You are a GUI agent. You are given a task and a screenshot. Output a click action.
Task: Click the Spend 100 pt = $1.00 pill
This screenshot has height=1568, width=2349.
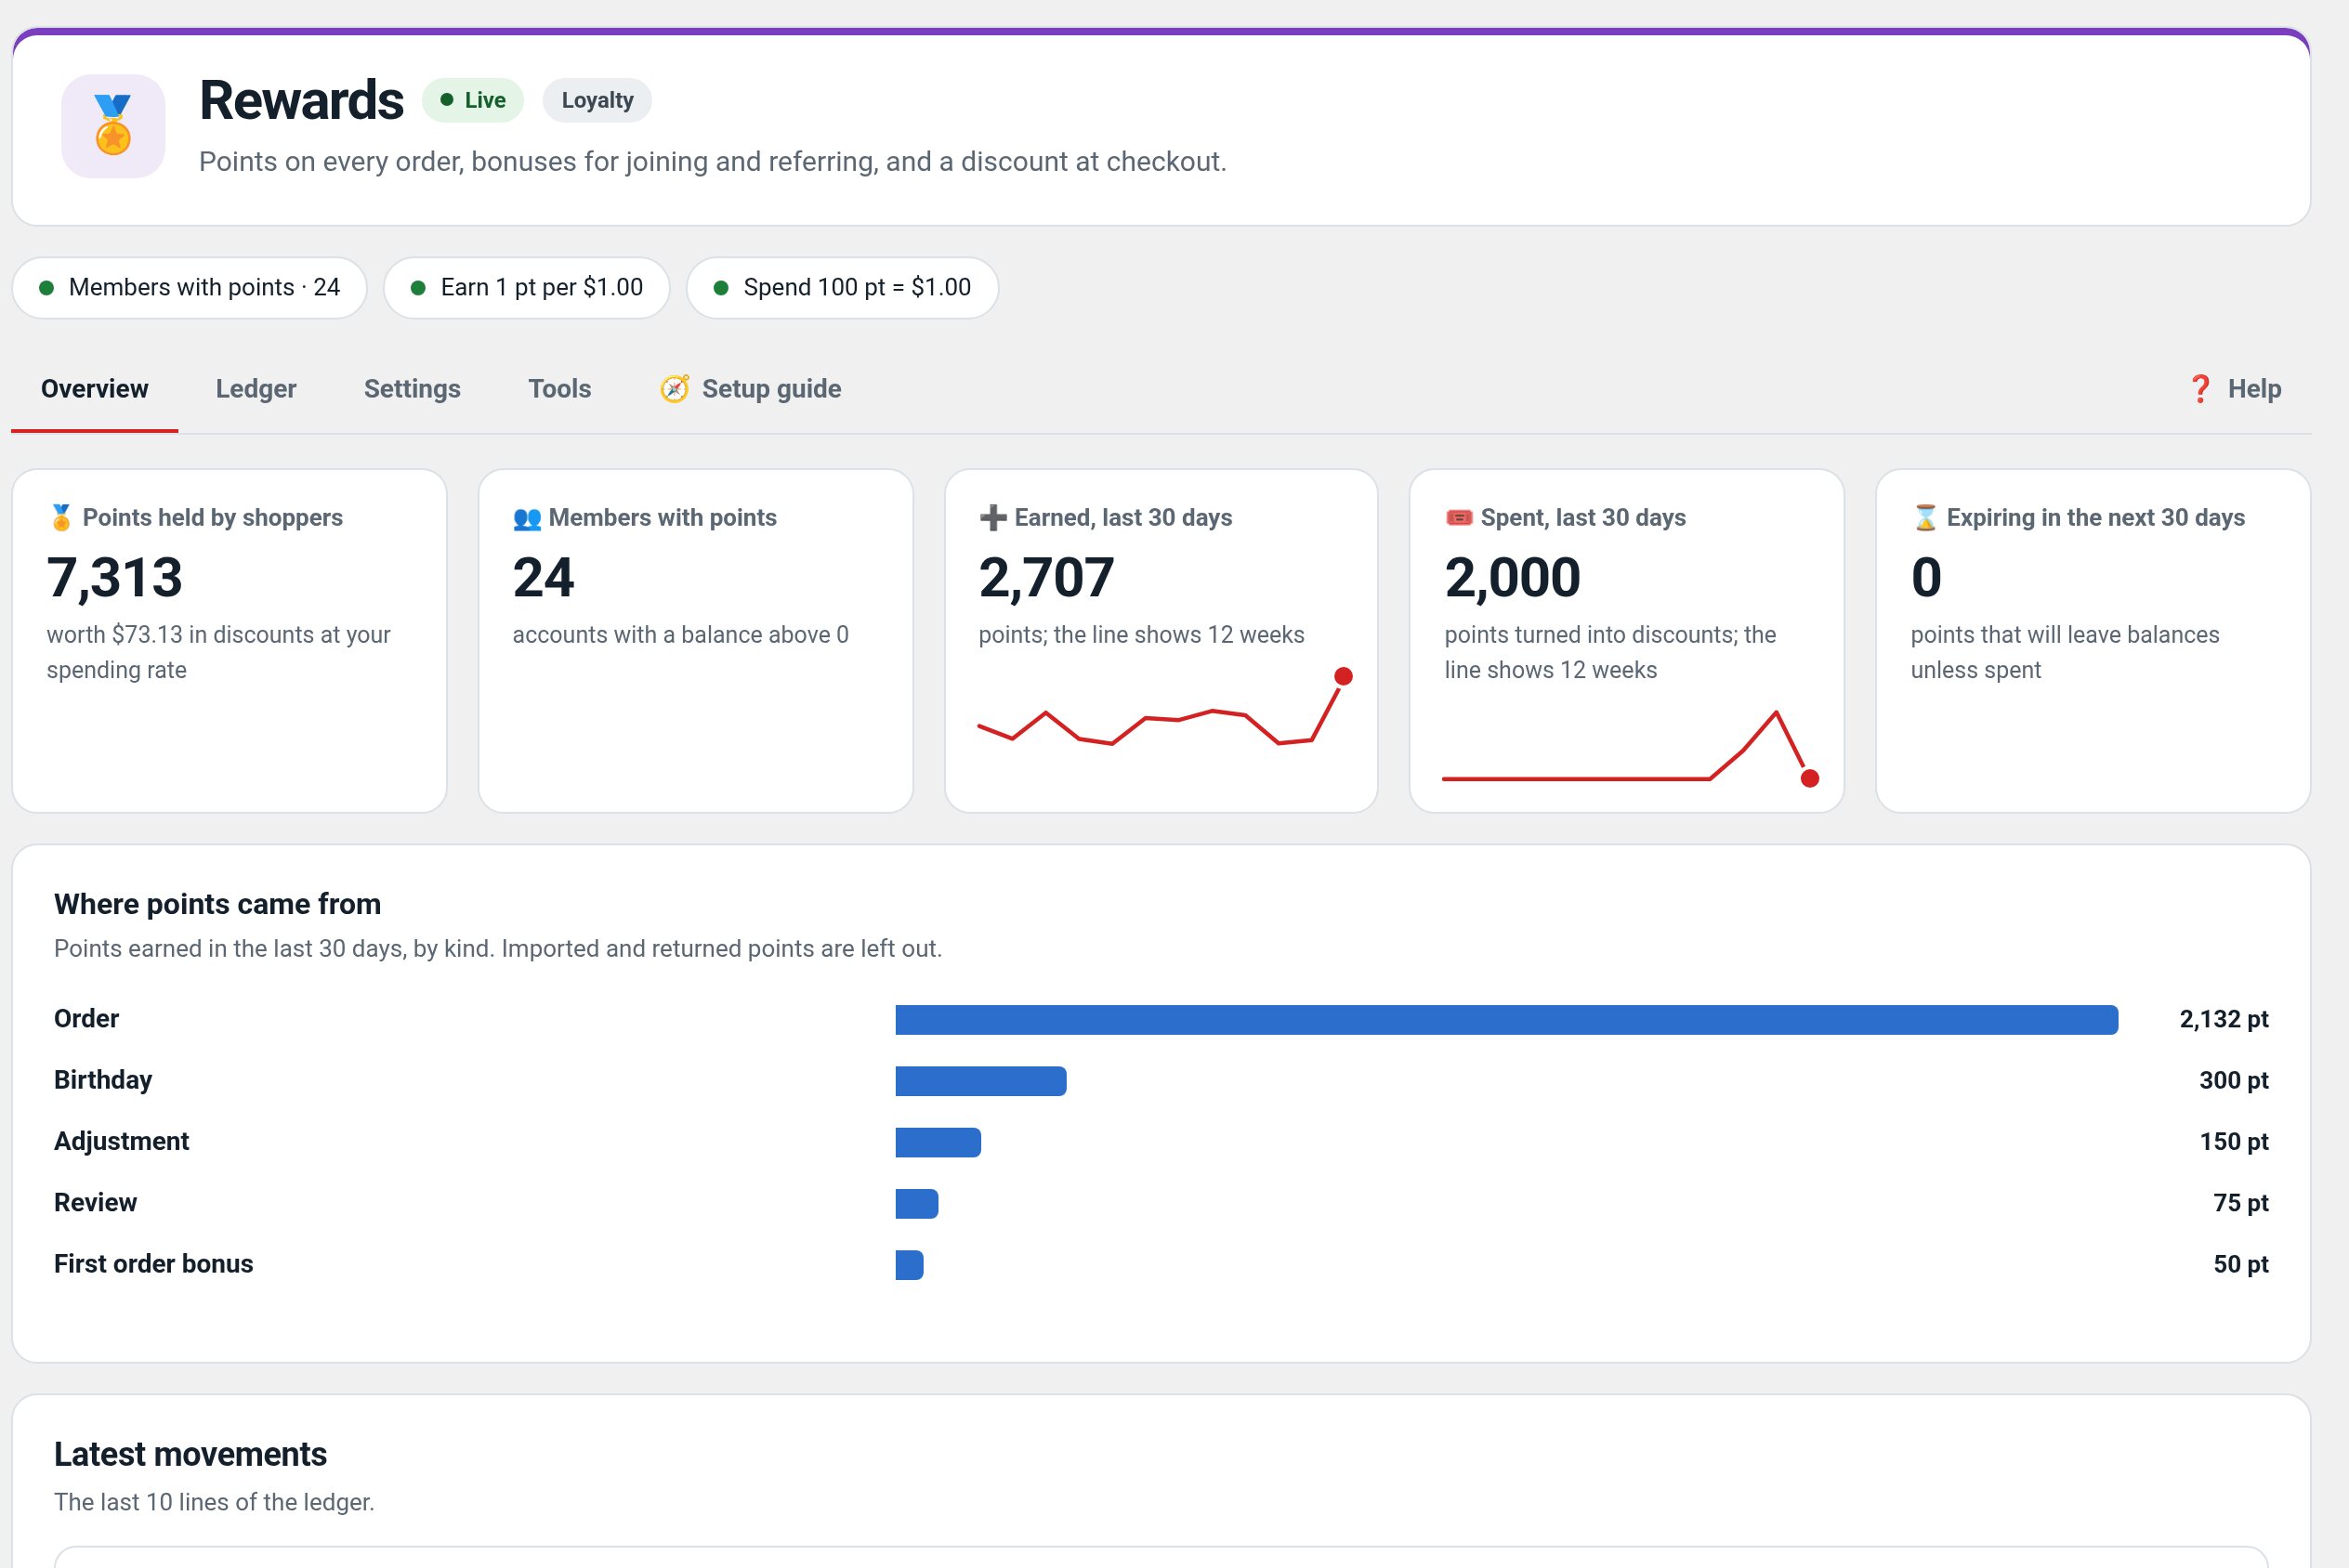(x=843, y=288)
